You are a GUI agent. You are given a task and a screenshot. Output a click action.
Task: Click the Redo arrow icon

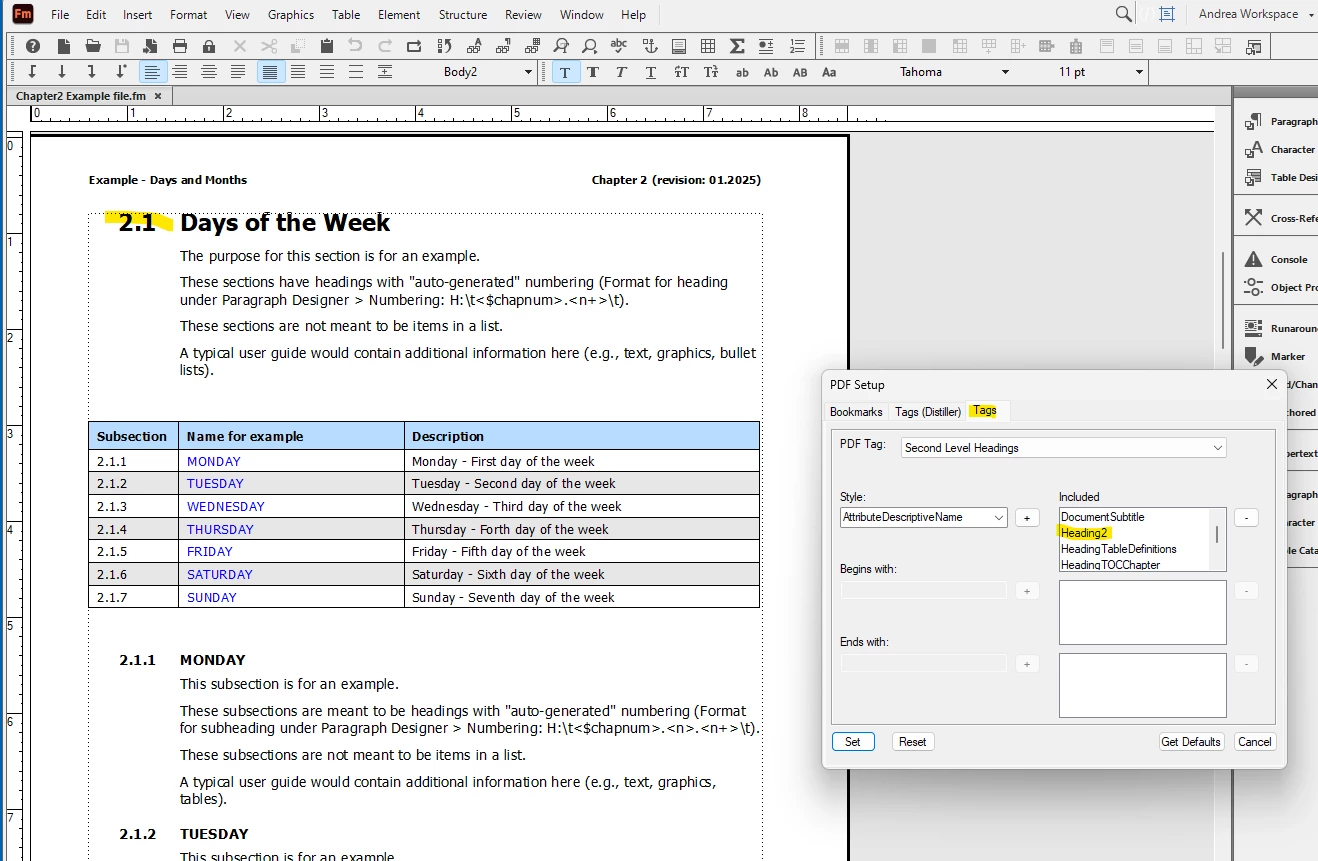(x=385, y=46)
